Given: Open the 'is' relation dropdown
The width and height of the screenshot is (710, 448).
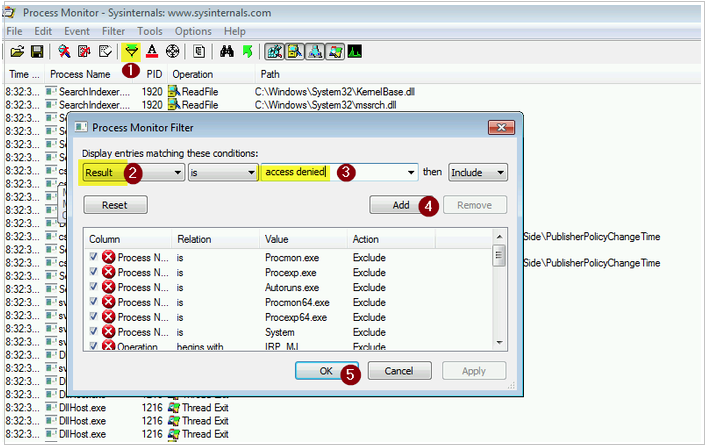Looking at the screenshot, I should 223,173.
